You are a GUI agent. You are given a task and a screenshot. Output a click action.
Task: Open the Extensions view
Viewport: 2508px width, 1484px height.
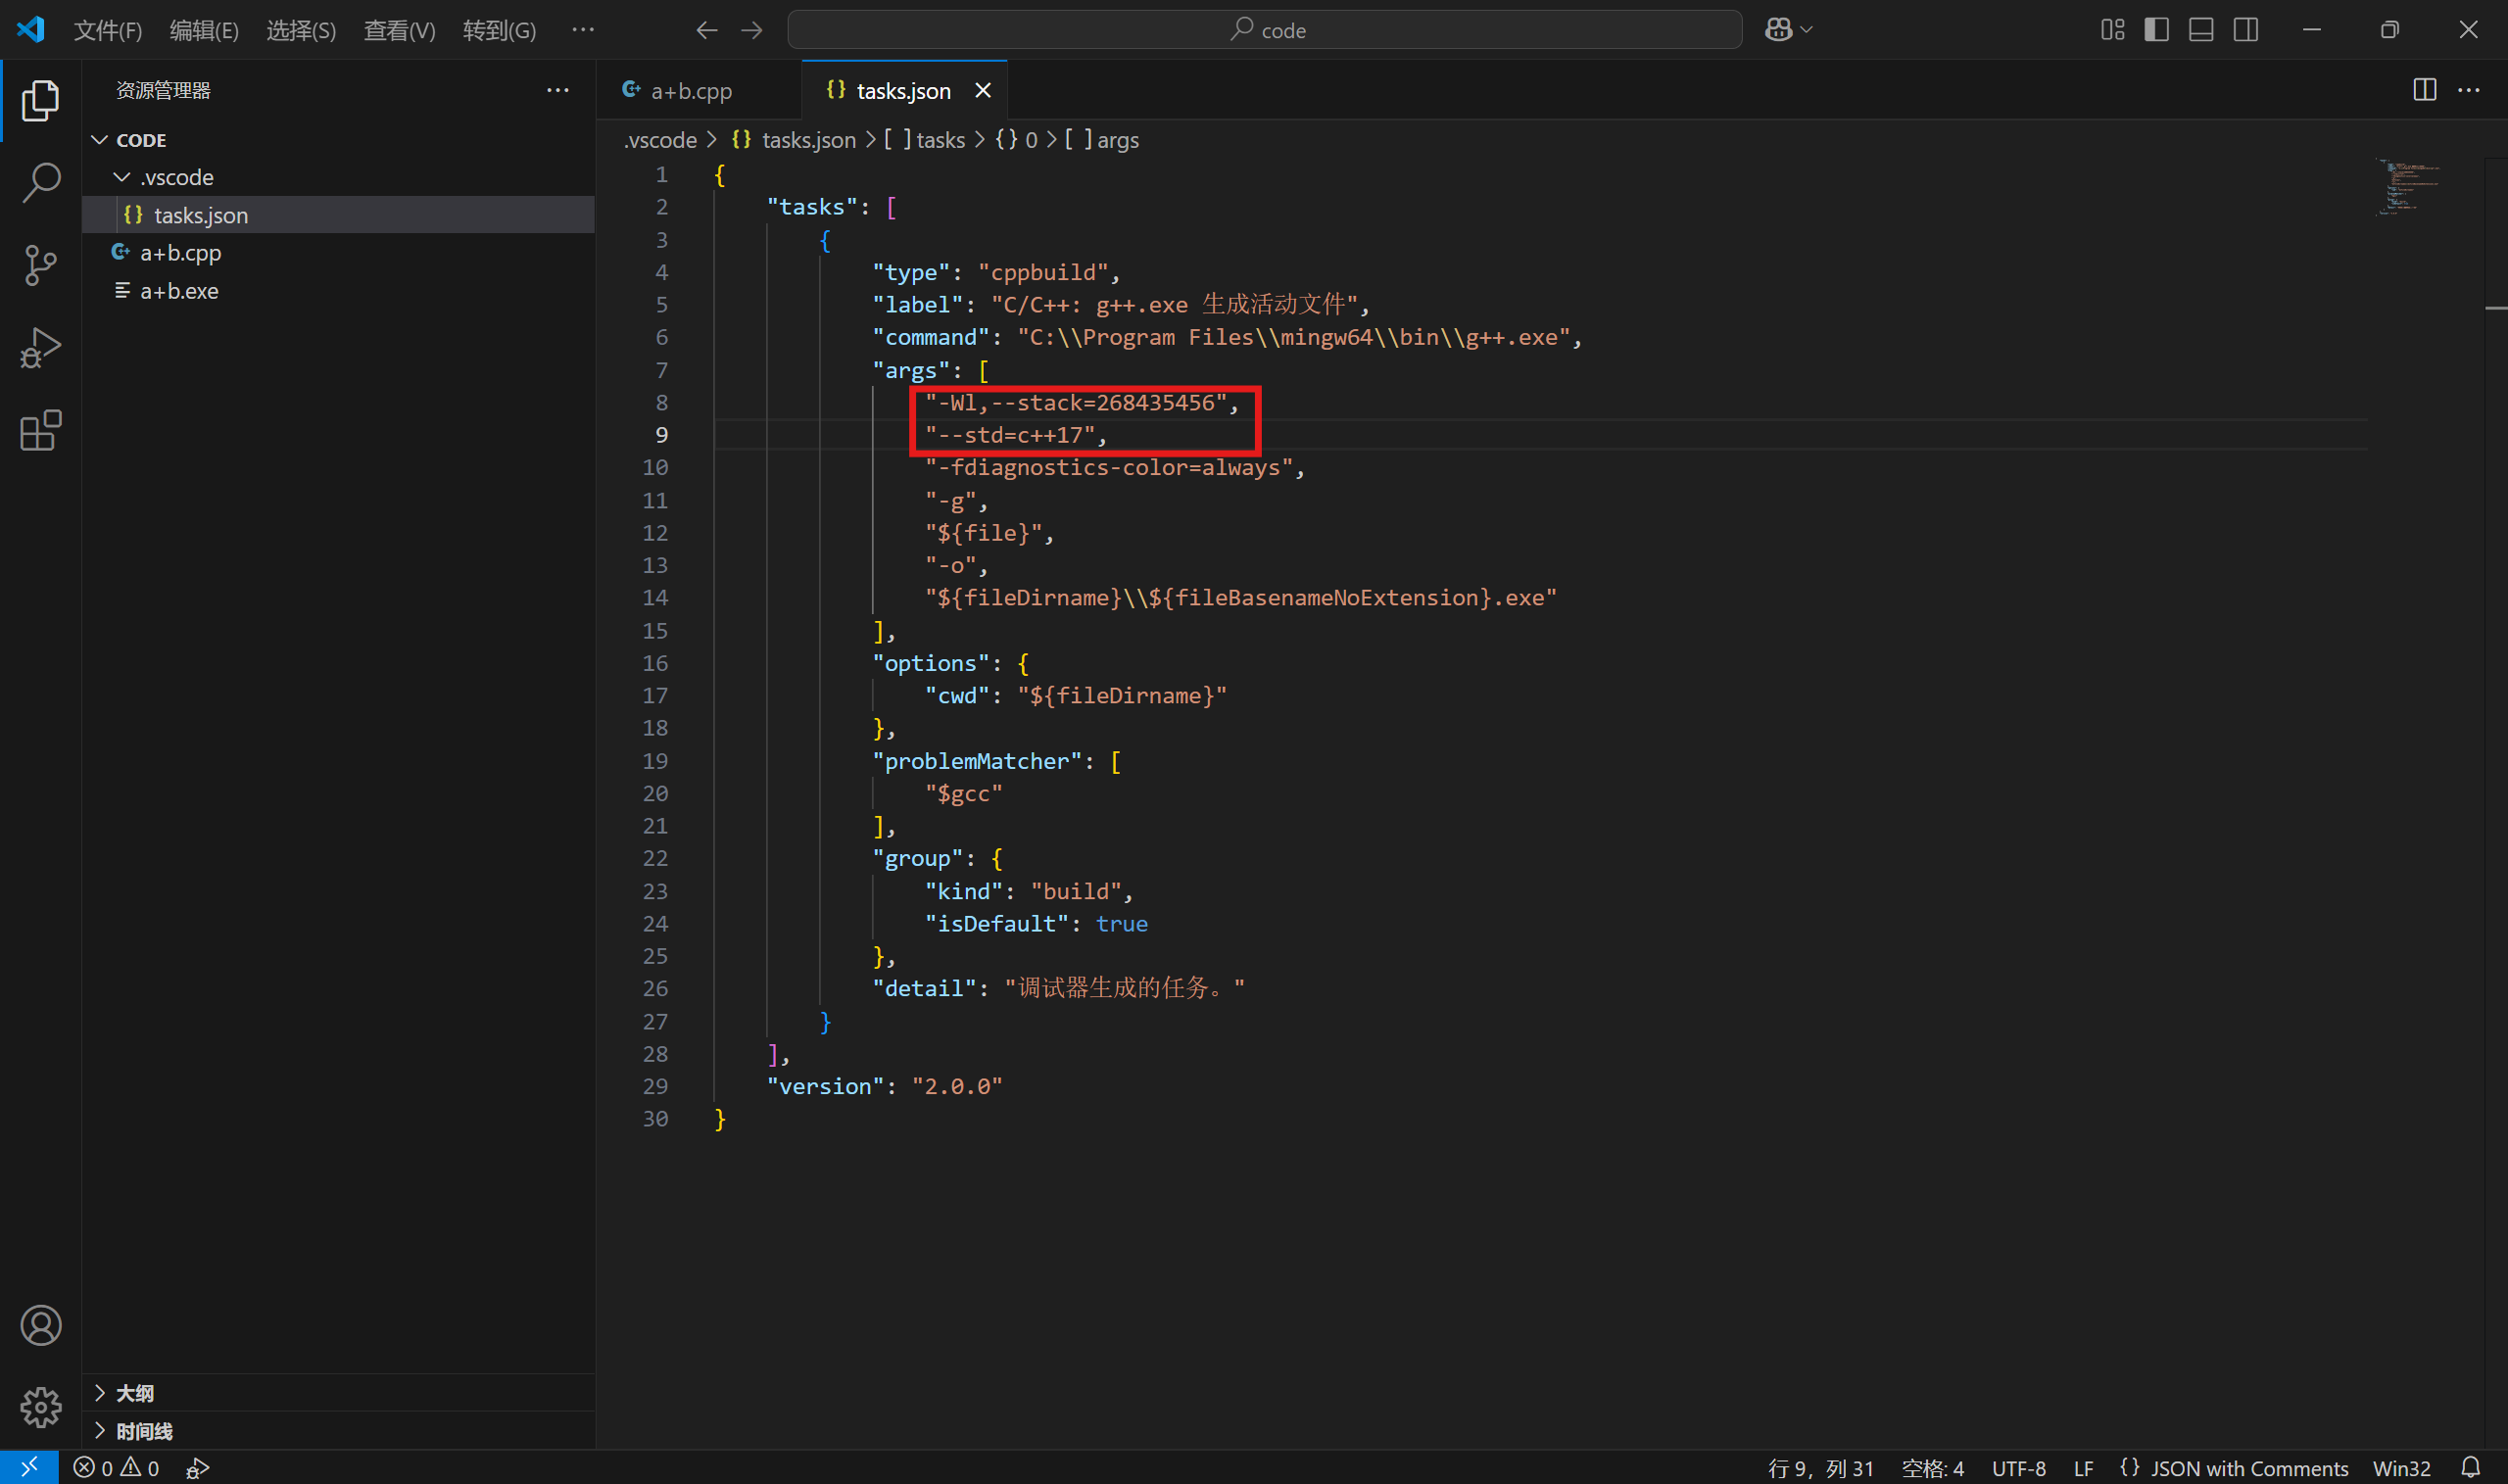(x=41, y=431)
